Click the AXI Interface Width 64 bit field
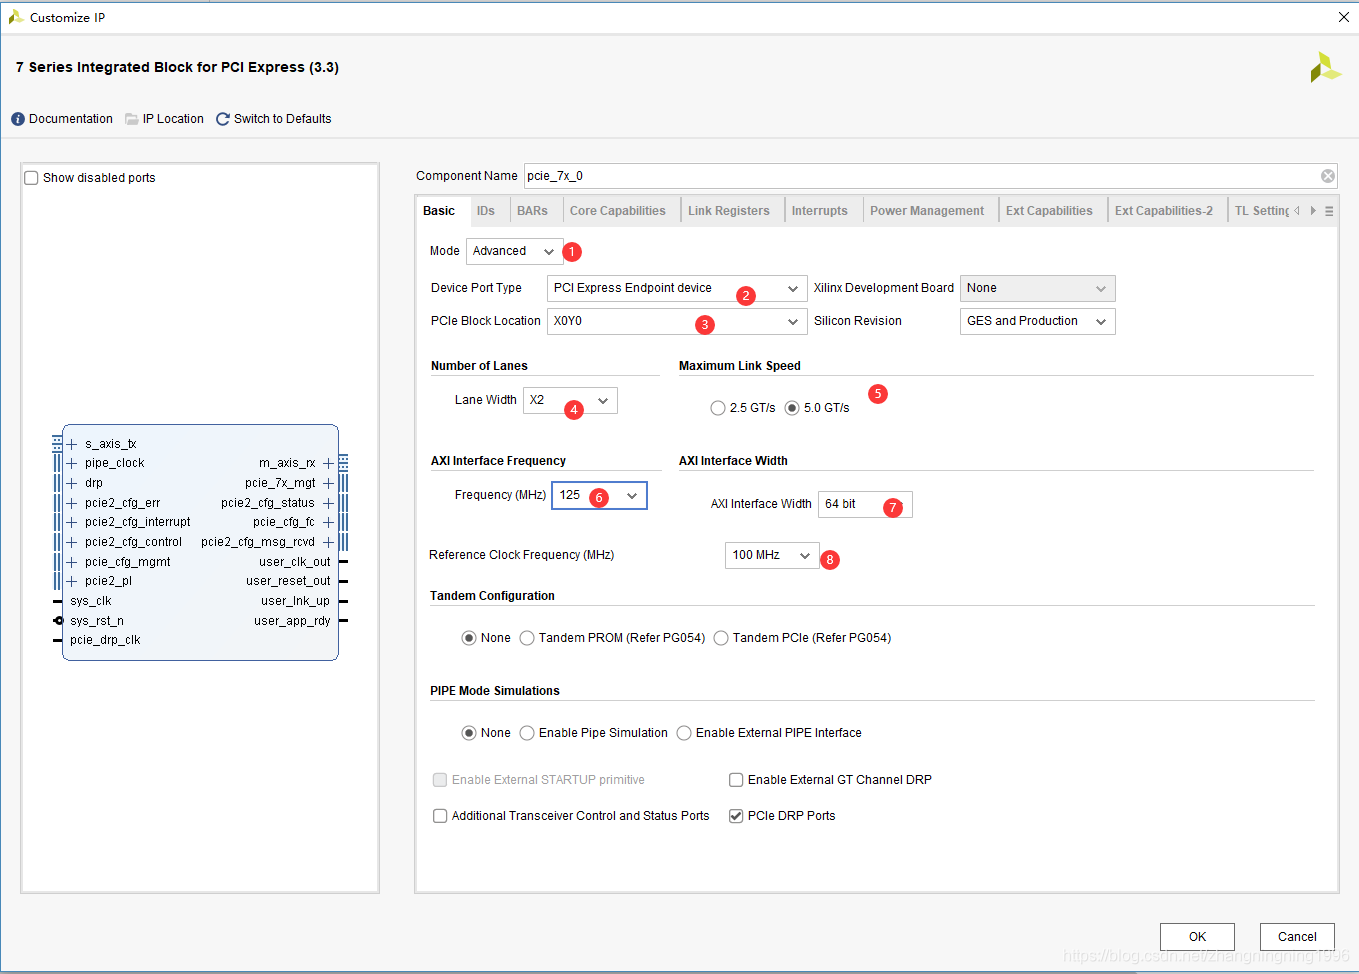This screenshot has width=1359, height=974. (865, 504)
